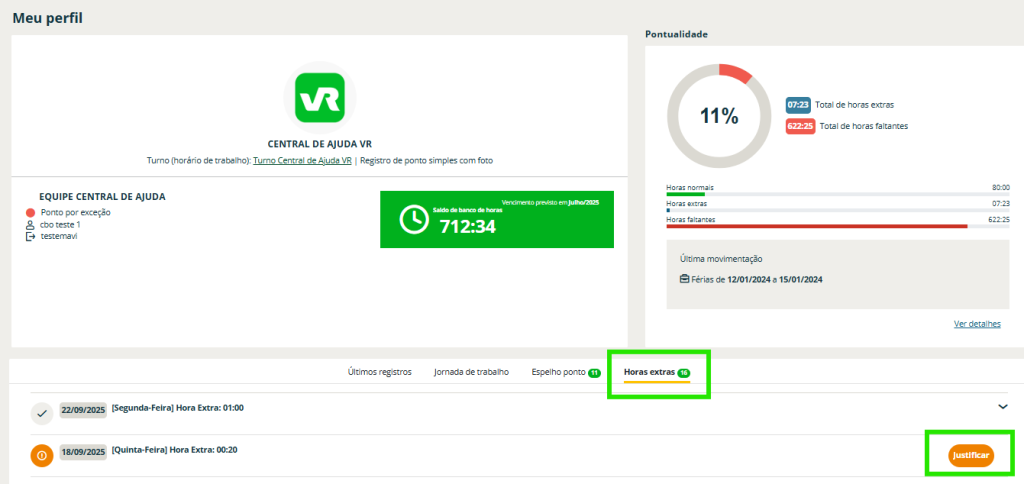Image resolution: width=1024 pixels, height=484 pixels.
Task: Open the Ver detalhes link
Action: (x=977, y=324)
